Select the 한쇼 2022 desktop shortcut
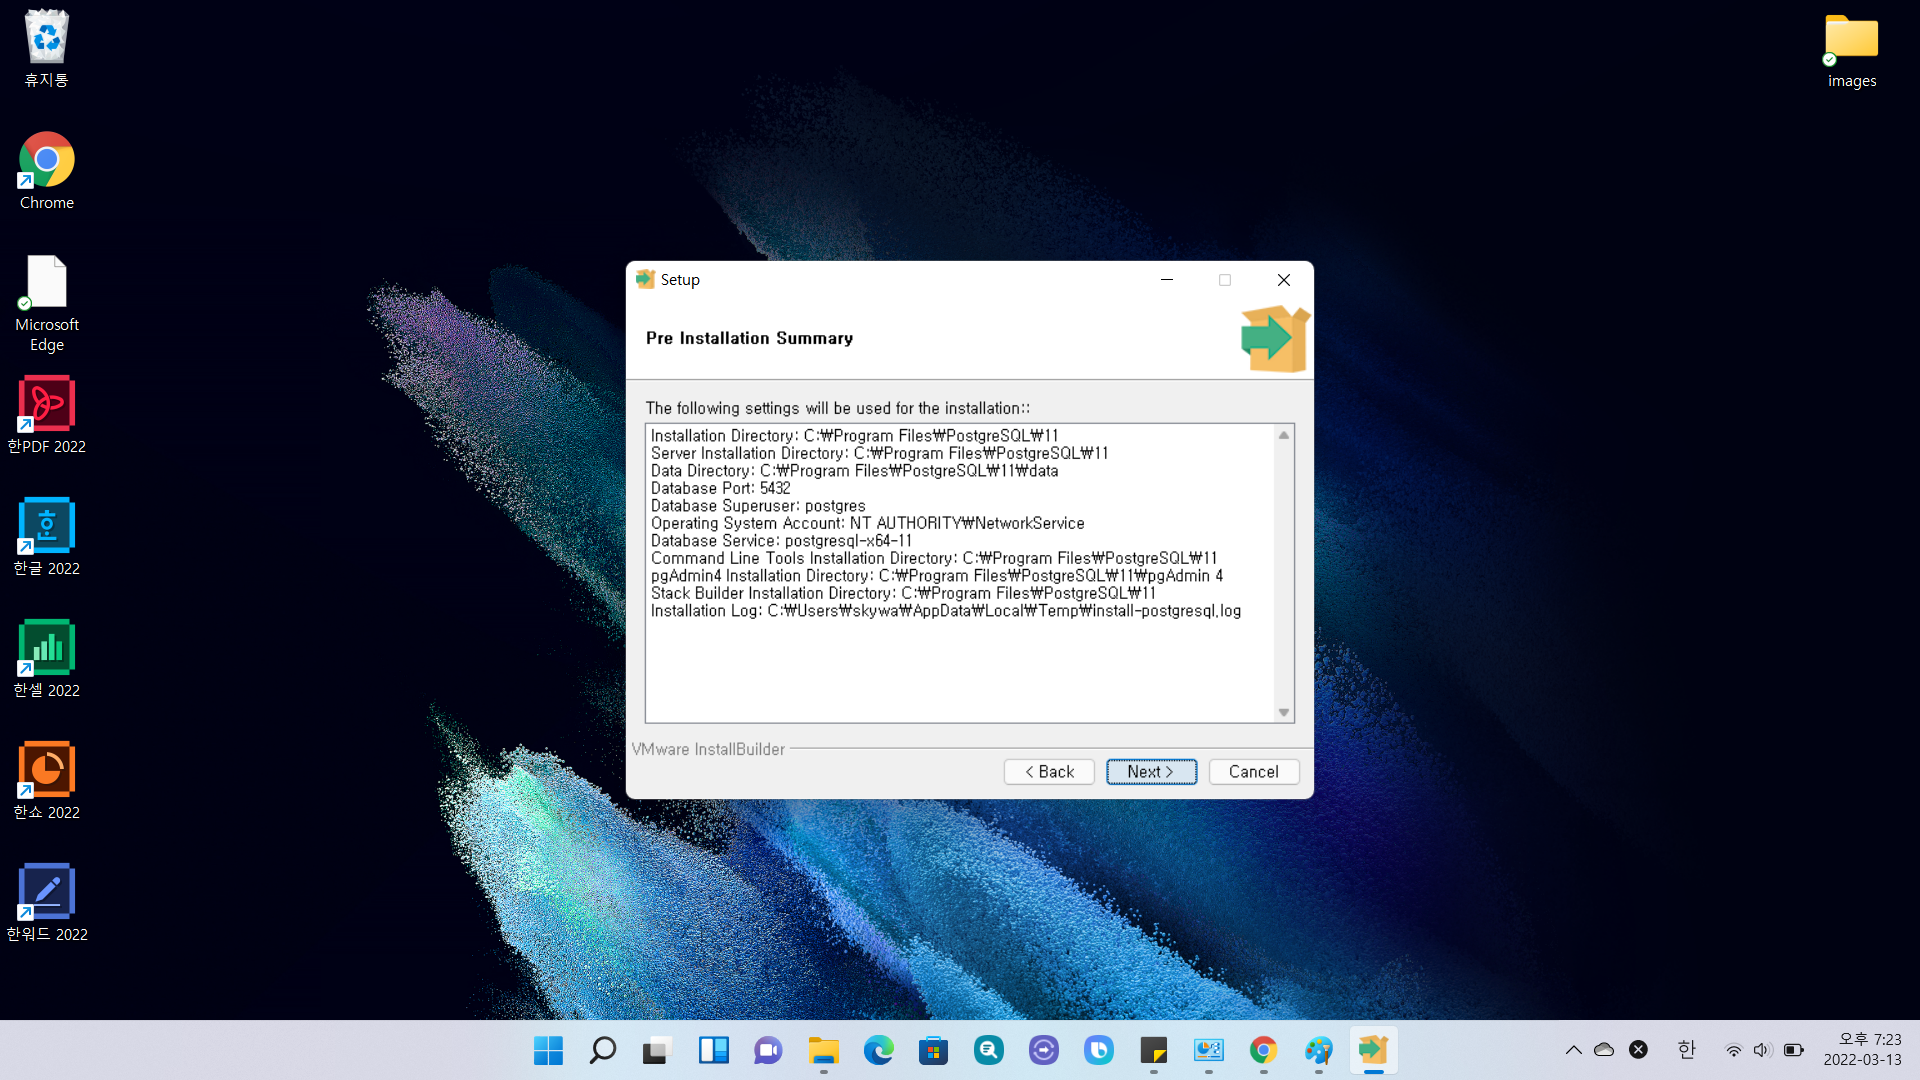Image resolution: width=1920 pixels, height=1080 pixels. [x=46, y=780]
